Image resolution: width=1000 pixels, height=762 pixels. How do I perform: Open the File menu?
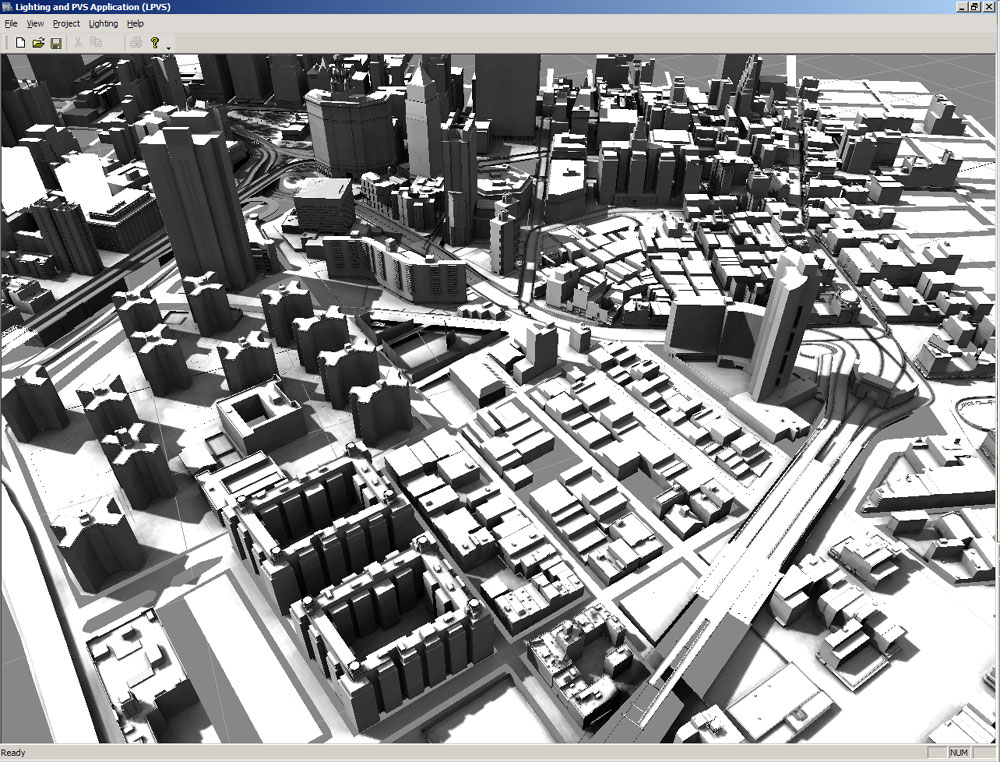pos(11,23)
